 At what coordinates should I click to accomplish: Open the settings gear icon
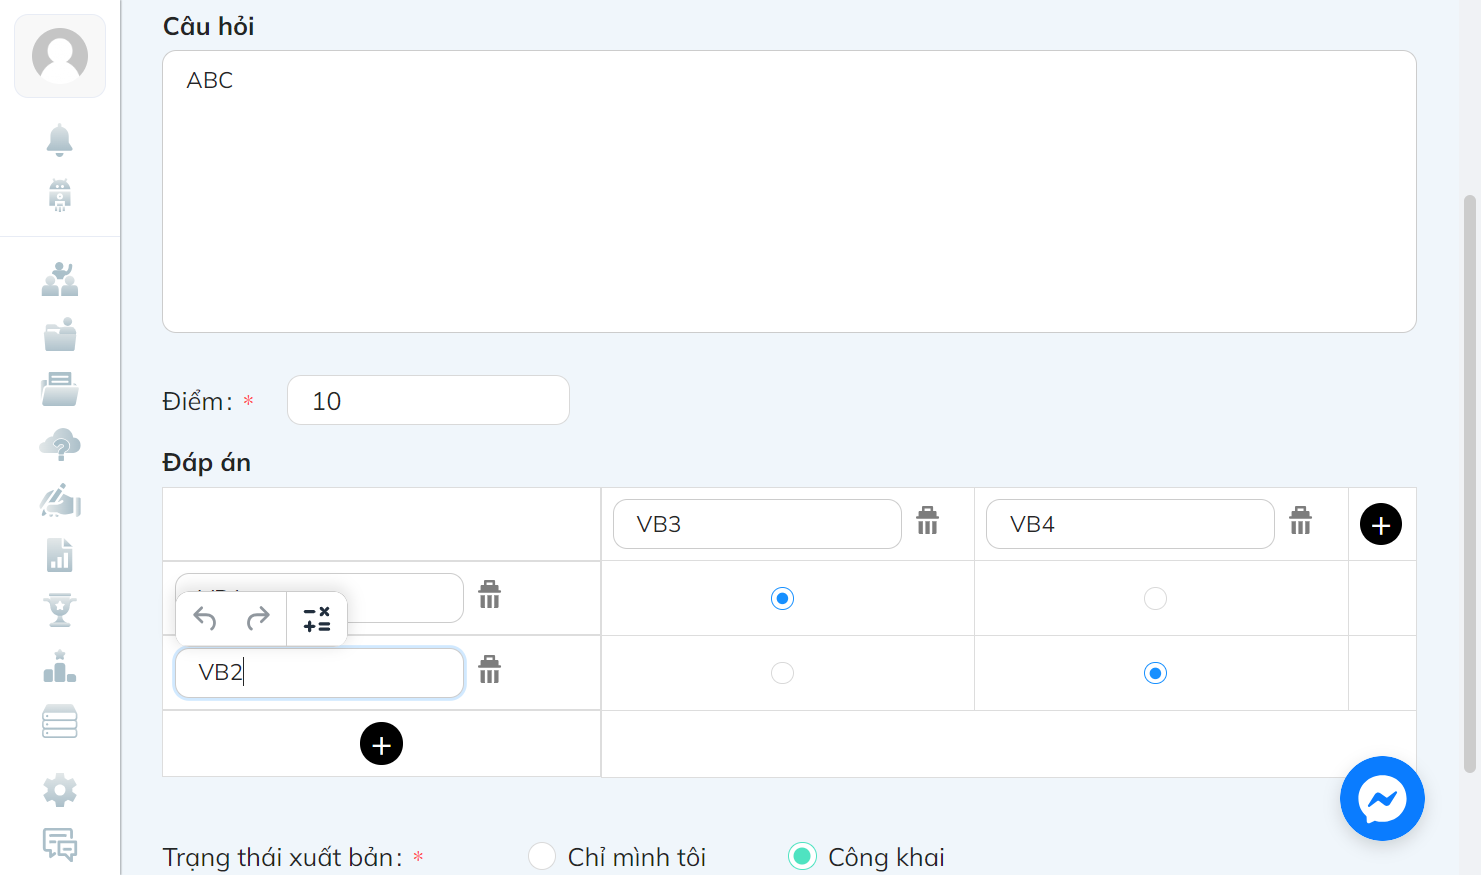(x=60, y=790)
